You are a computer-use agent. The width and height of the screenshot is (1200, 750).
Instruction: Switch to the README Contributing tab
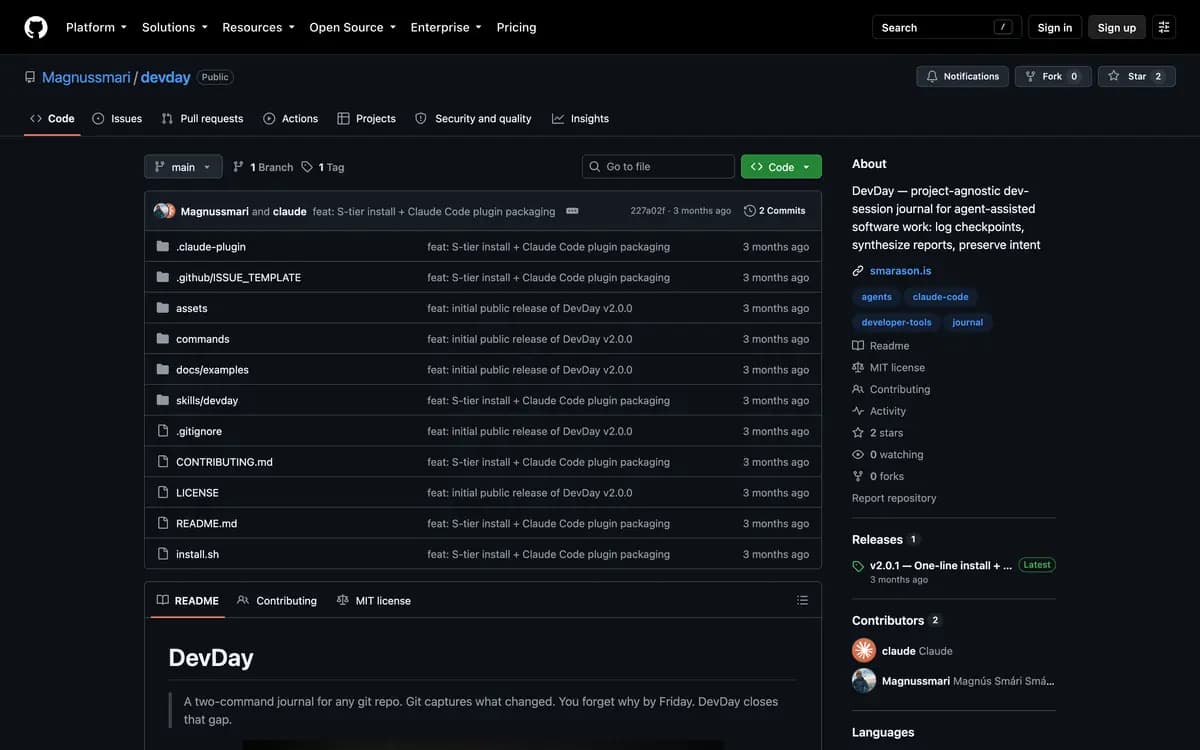[x=277, y=600]
